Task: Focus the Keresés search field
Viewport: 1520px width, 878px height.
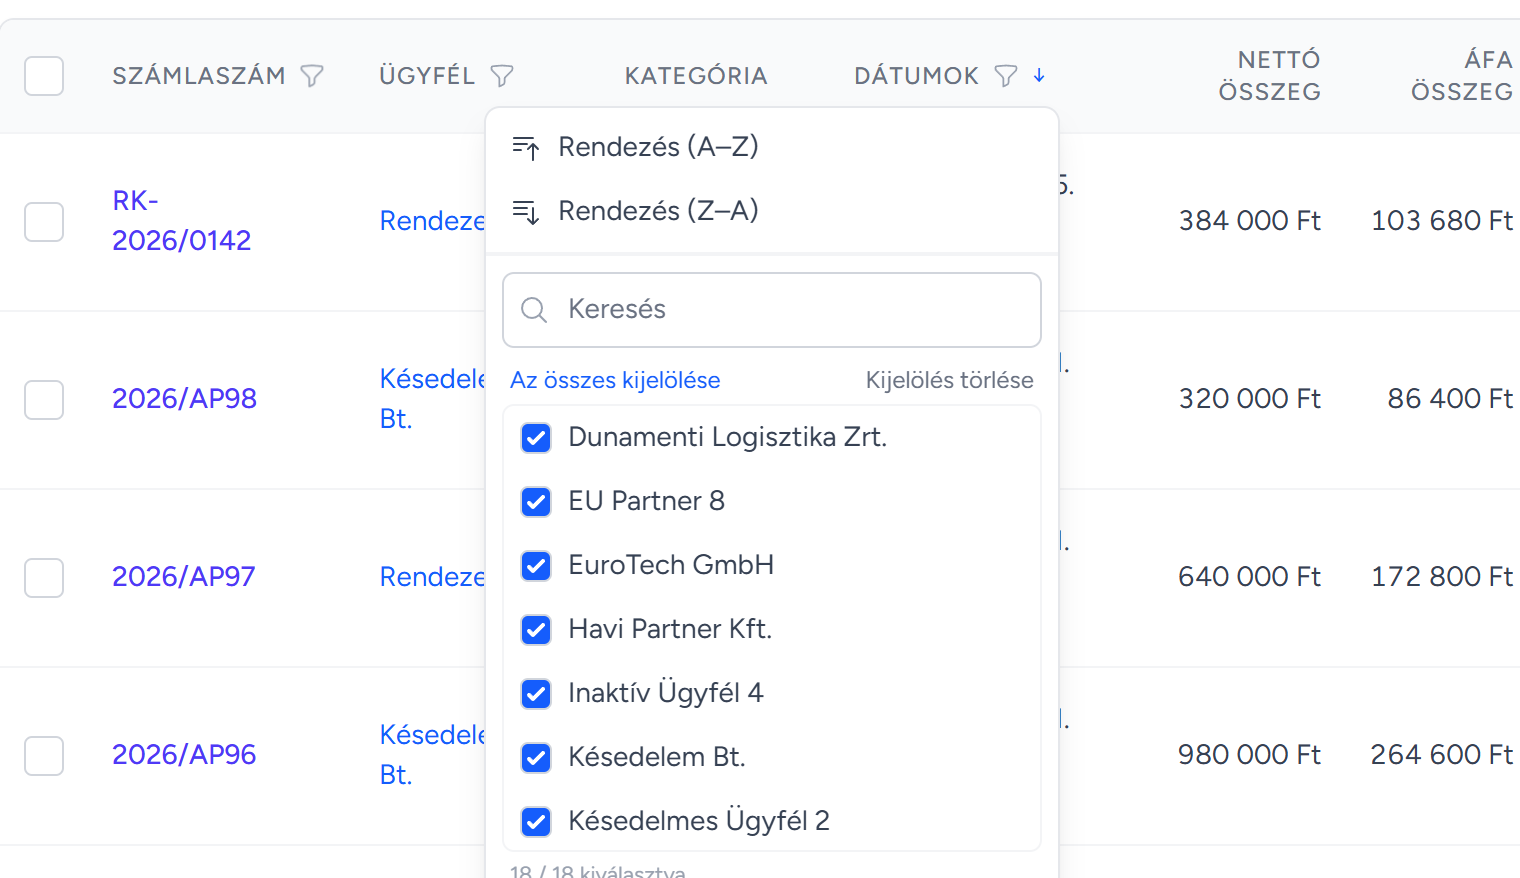Action: coord(772,310)
